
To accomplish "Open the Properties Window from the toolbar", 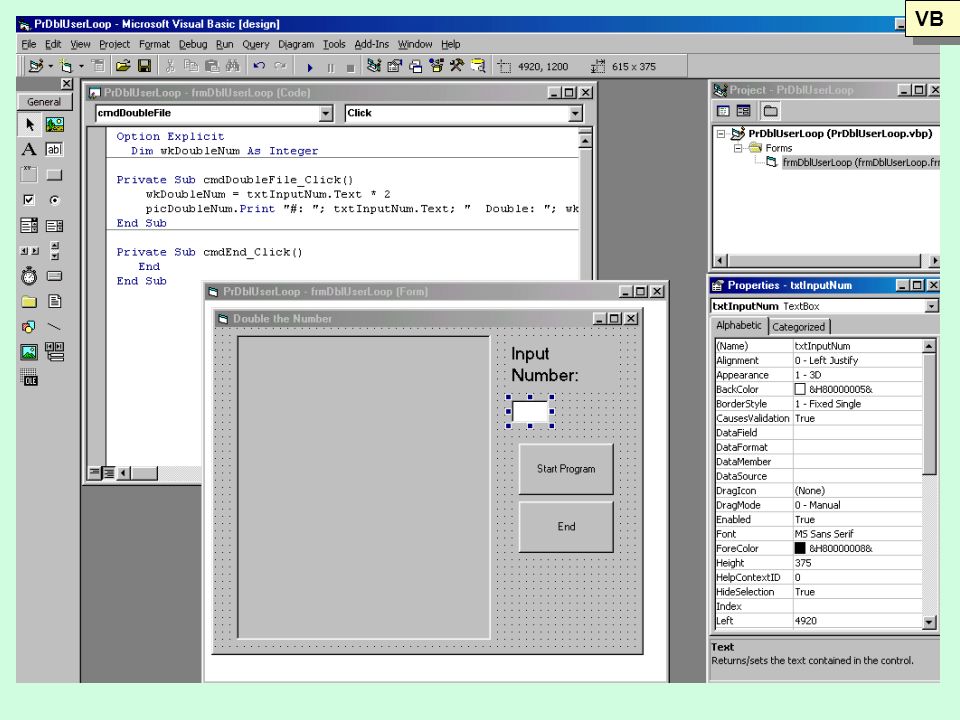I will [394, 66].
